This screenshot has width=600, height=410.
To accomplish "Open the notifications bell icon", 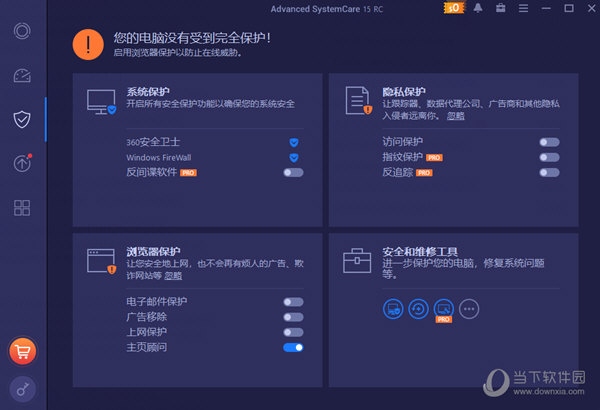I will pyautogui.click(x=478, y=8).
